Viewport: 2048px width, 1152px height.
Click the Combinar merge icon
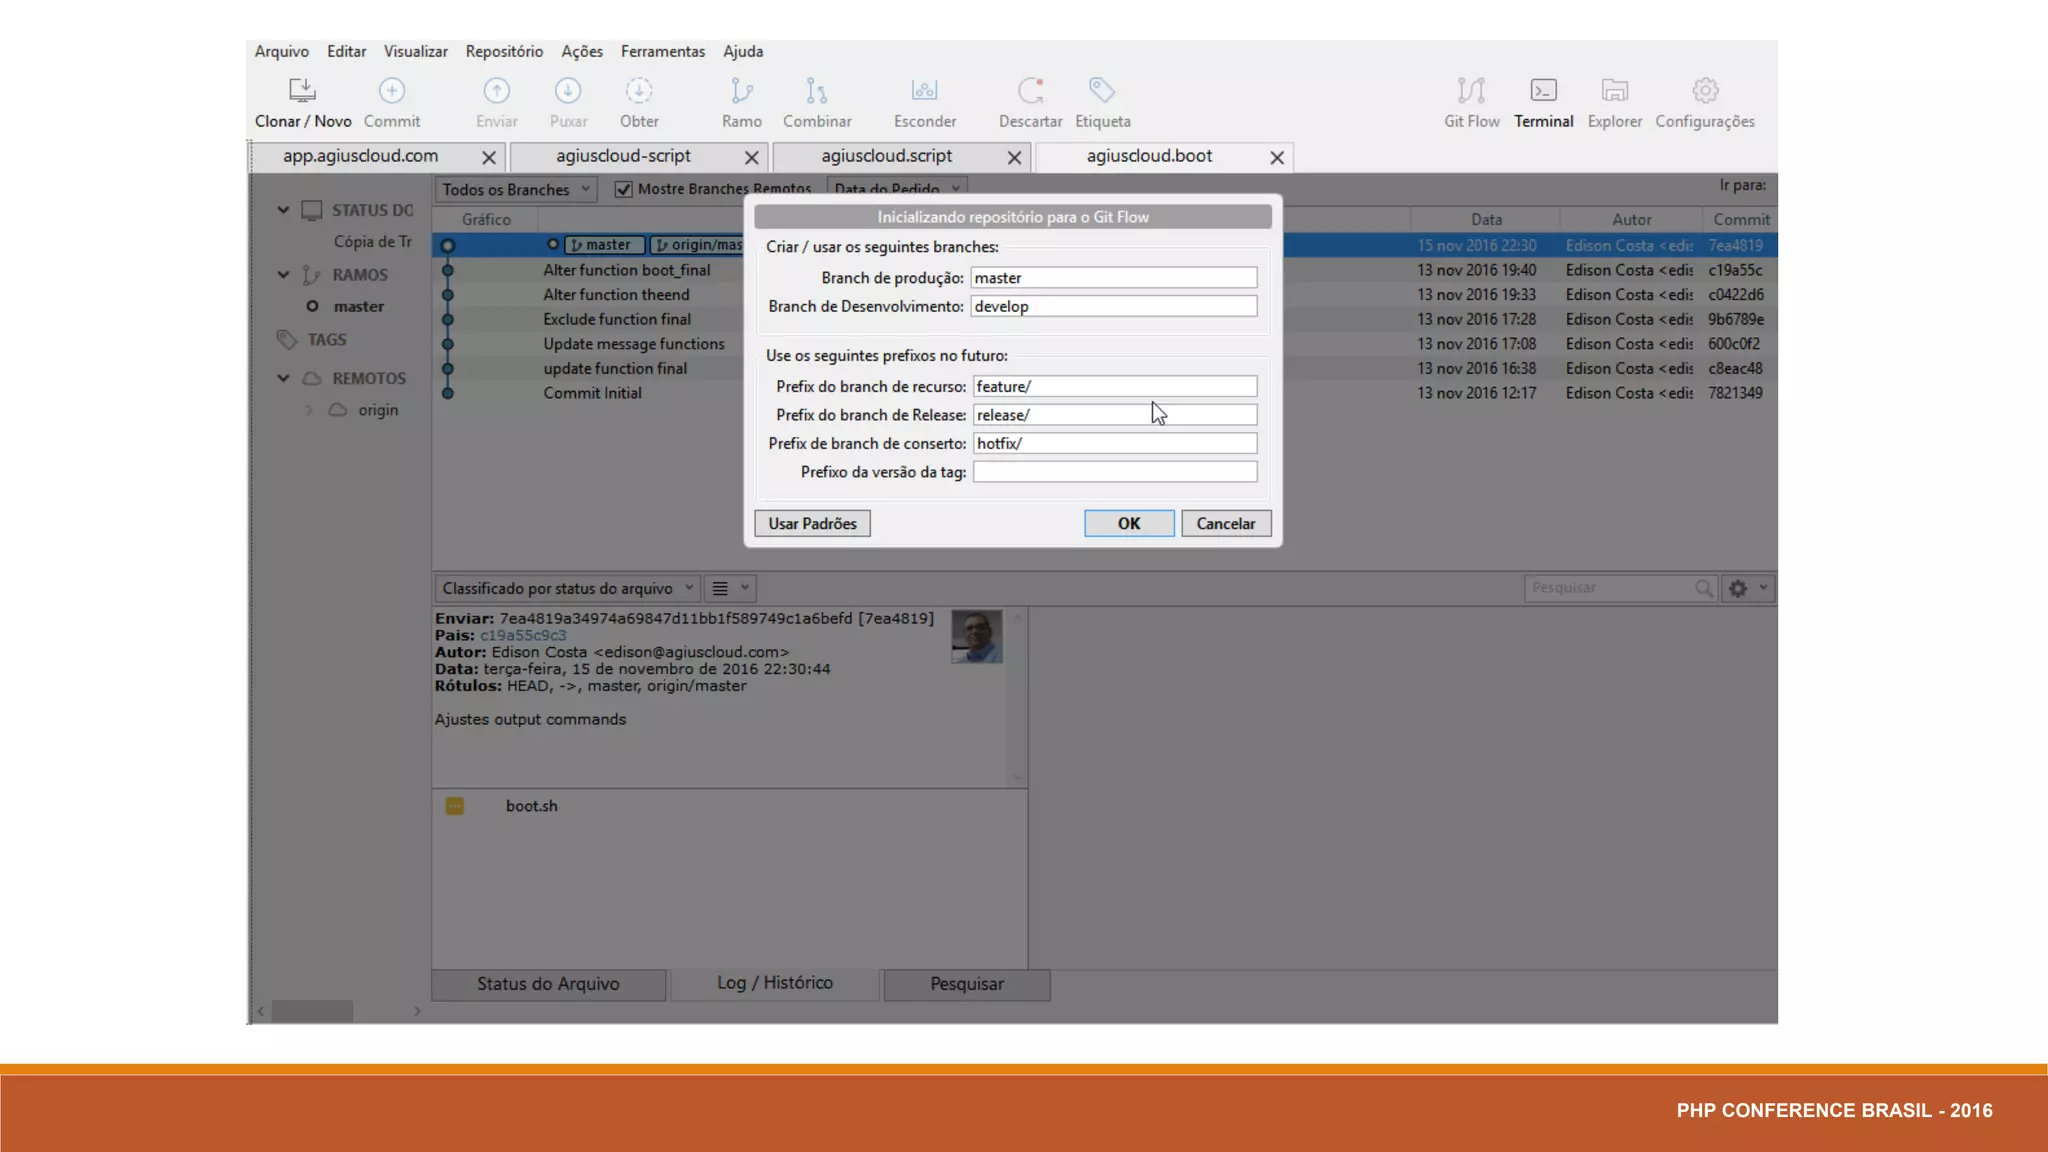(x=817, y=92)
